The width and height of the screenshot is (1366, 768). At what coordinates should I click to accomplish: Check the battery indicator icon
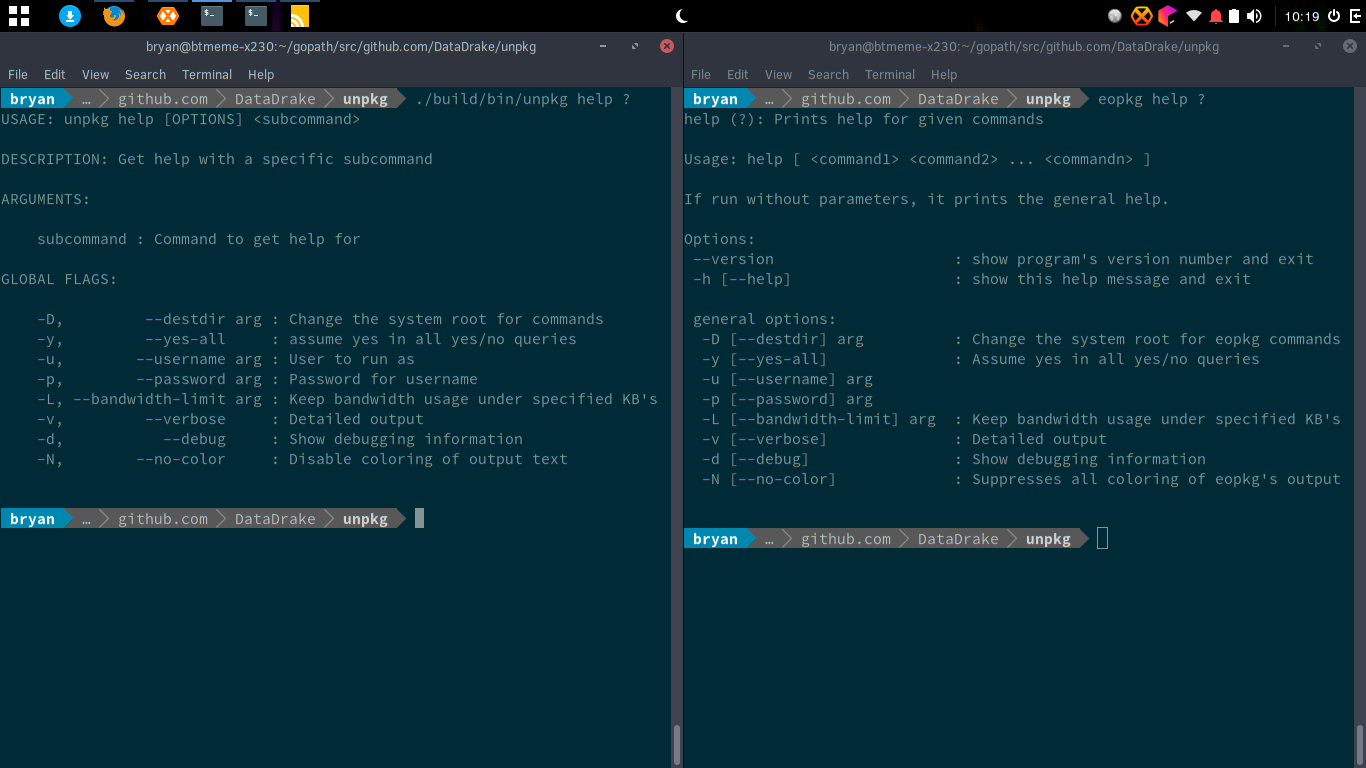point(1234,16)
